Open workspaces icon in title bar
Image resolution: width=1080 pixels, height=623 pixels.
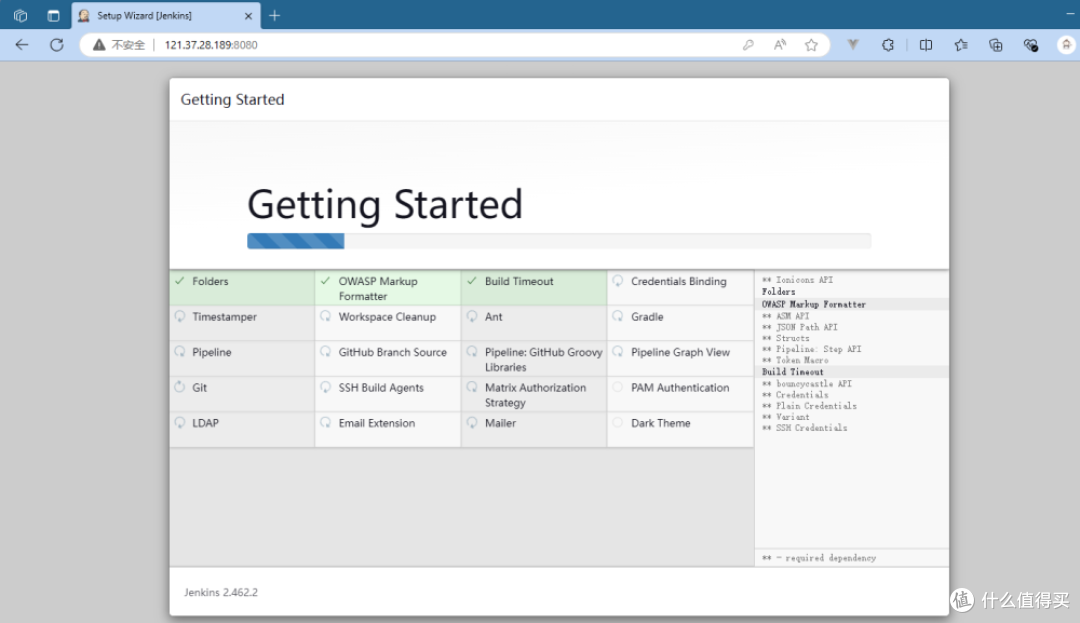point(21,15)
